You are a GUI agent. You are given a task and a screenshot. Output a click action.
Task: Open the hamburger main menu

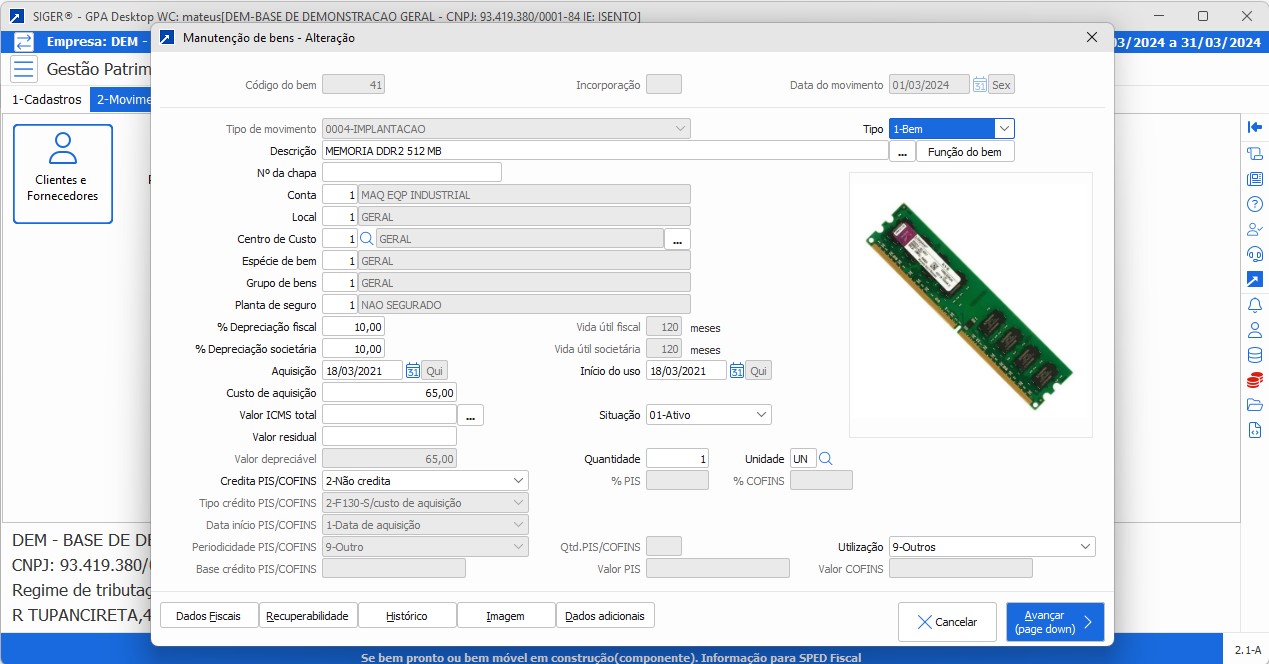tap(24, 69)
